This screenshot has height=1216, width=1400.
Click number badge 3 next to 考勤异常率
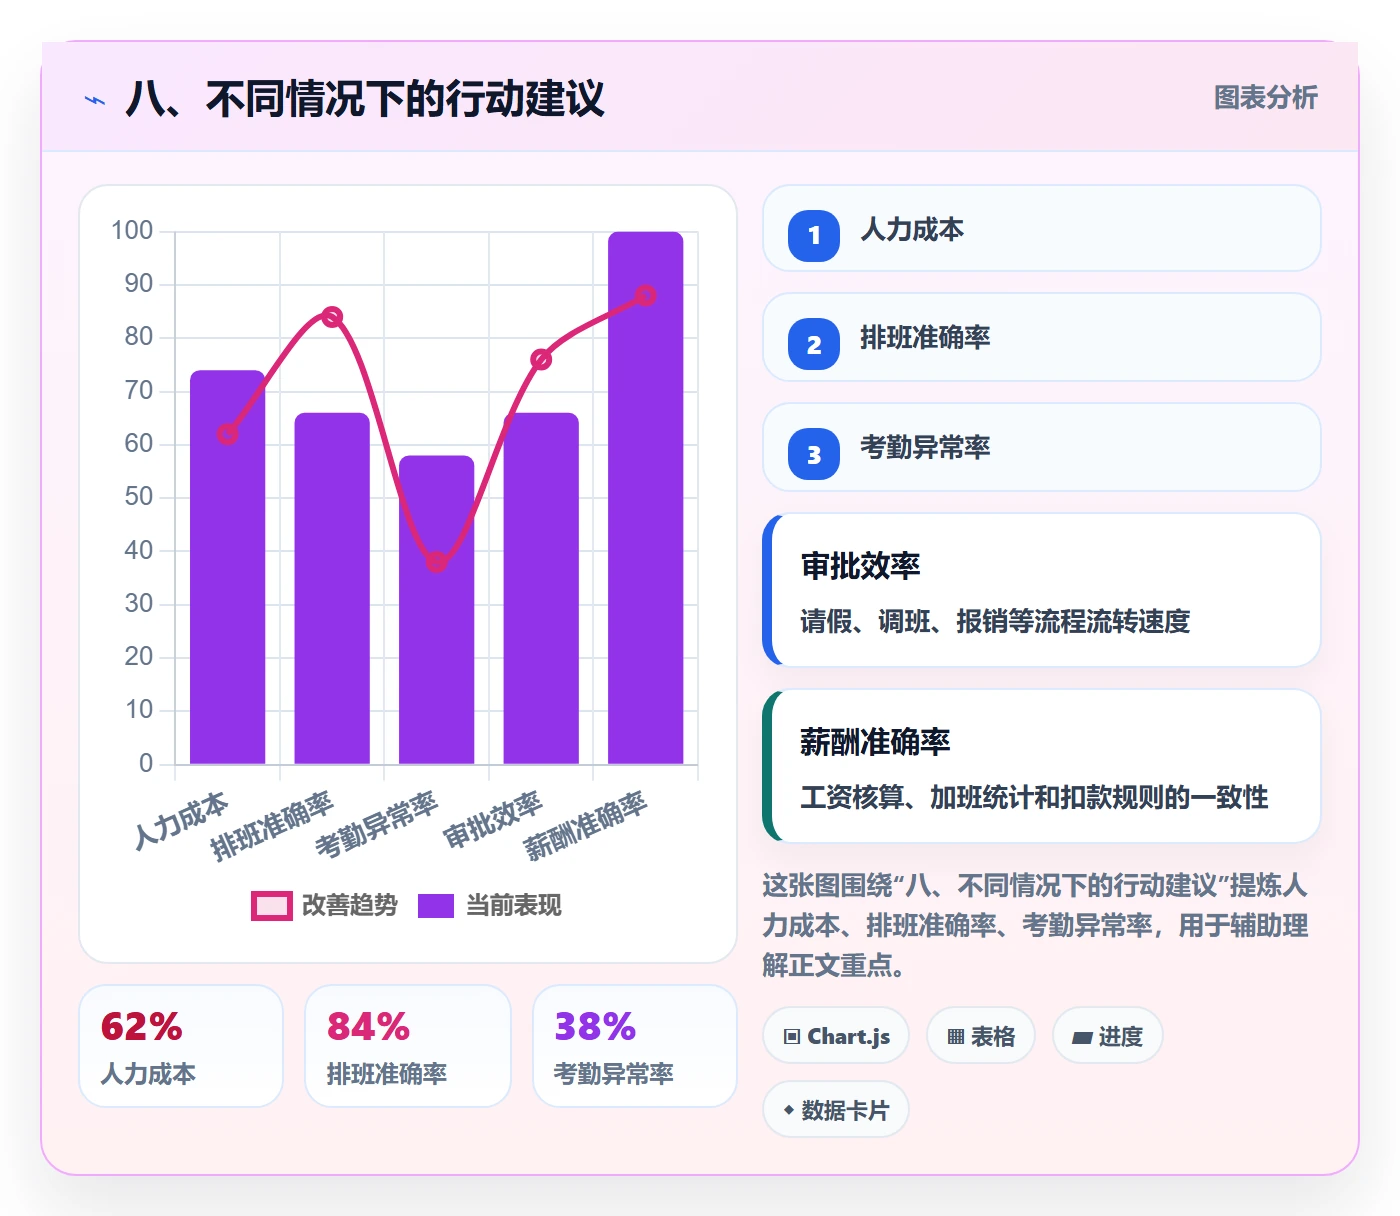point(814,454)
